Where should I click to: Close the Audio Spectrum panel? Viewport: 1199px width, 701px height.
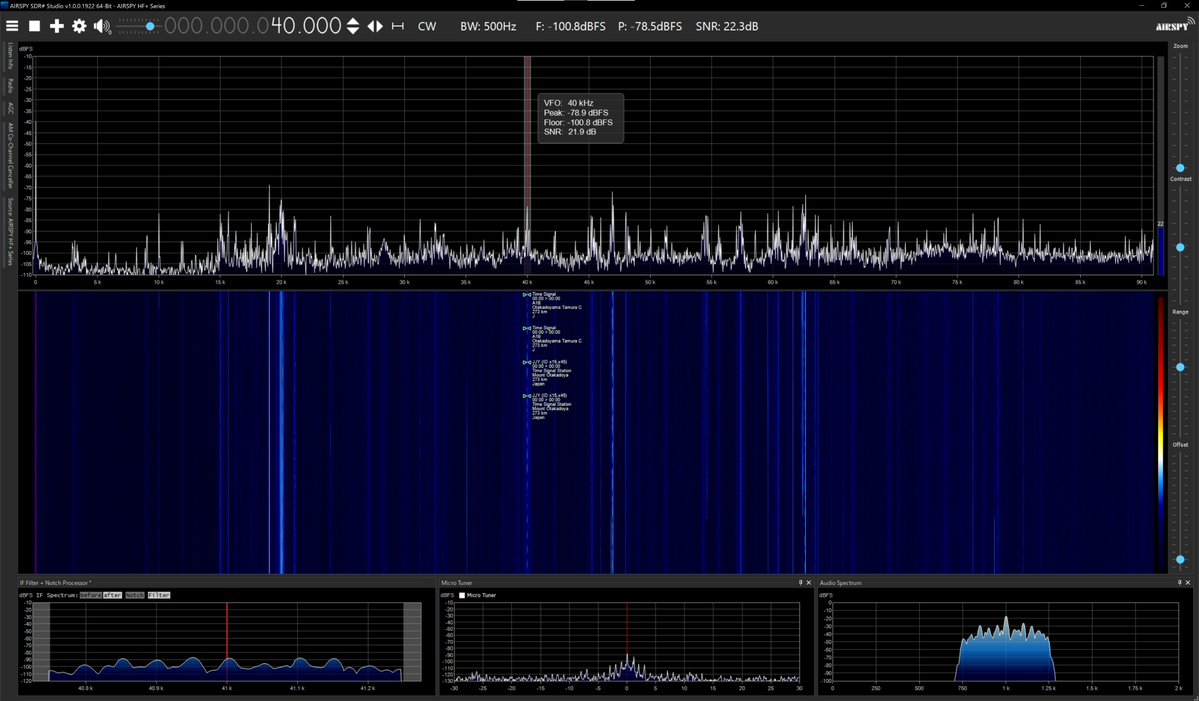point(1188,583)
